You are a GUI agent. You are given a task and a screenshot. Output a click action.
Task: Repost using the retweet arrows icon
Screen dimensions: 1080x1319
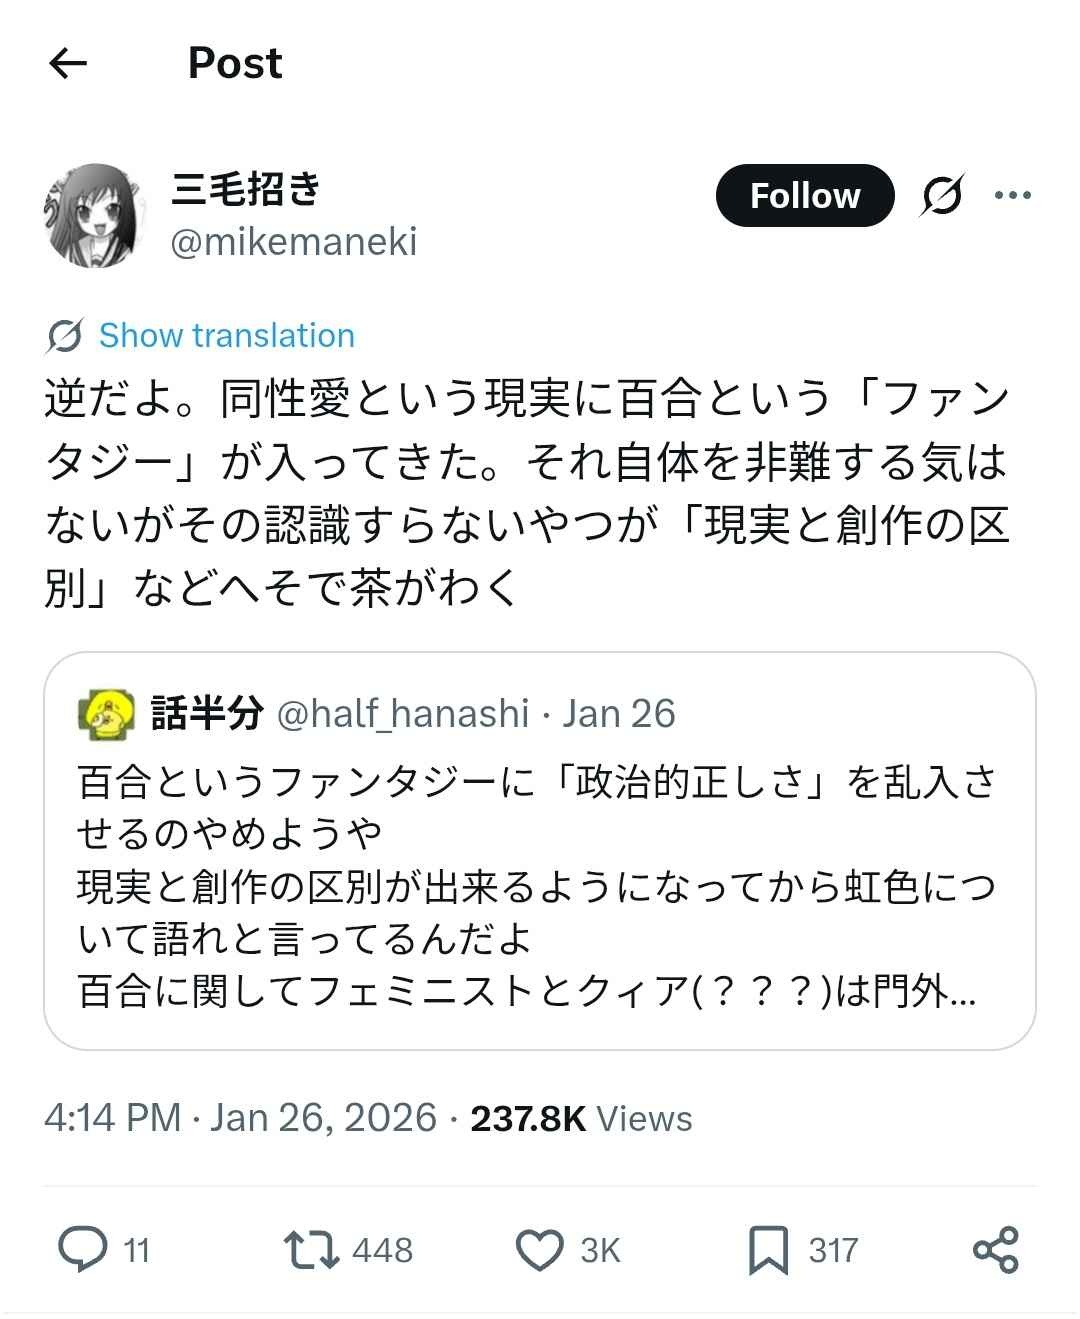click(x=311, y=1250)
